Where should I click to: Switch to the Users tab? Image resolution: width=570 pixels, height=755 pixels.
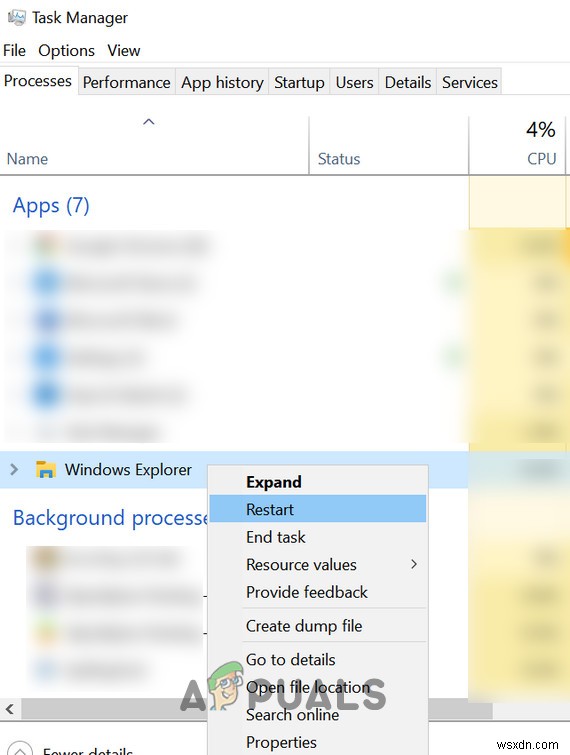click(354, 82)
